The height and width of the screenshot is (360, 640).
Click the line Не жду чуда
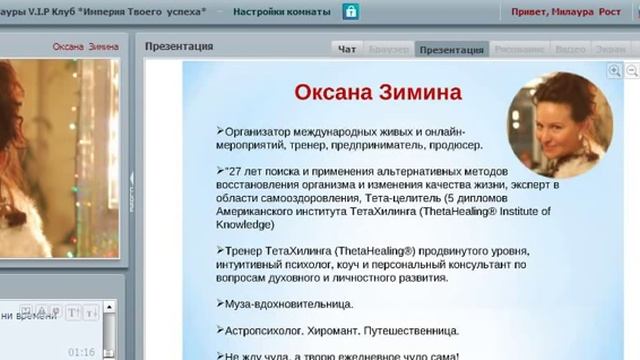pyautogui.click(x=338, y=356)
